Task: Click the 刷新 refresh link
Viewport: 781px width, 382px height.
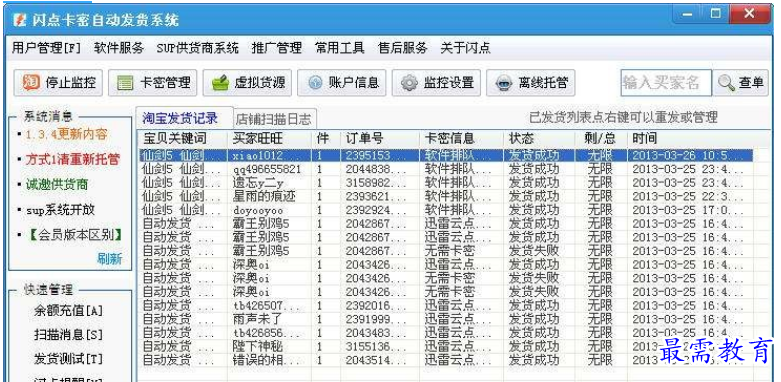Action: tap(110, 259)
